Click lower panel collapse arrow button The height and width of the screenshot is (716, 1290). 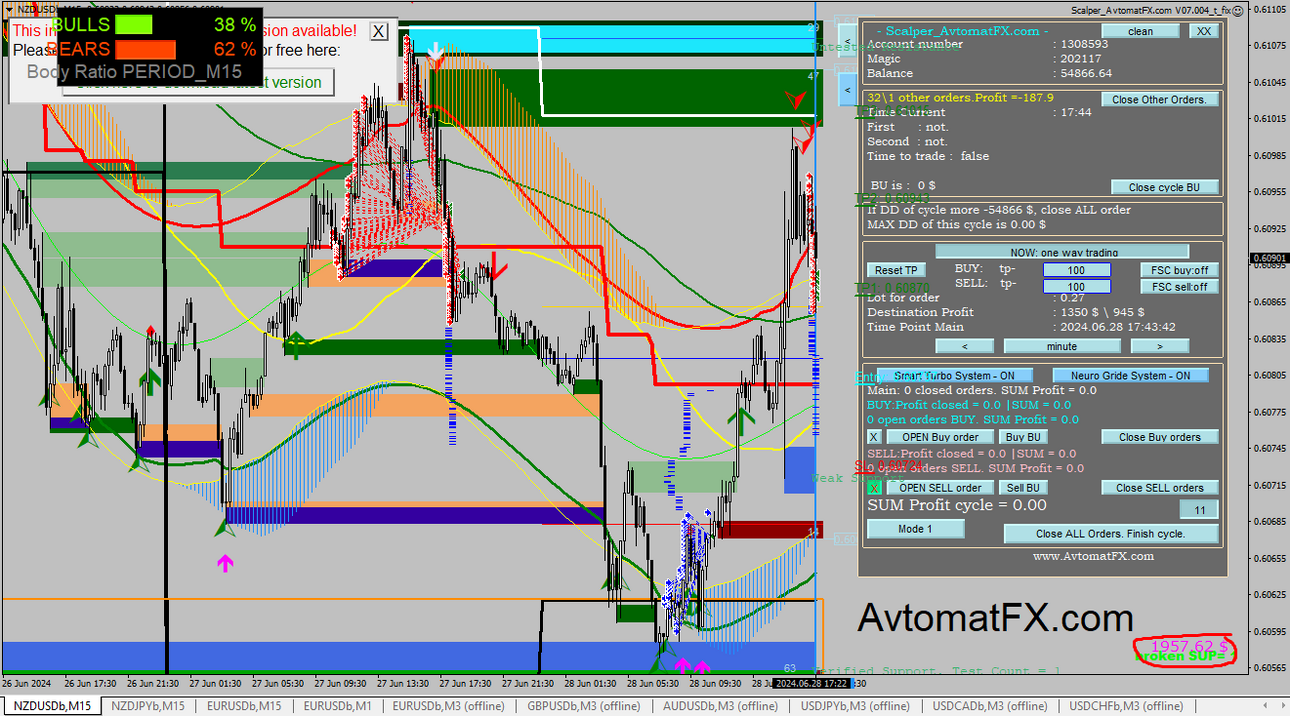(x=847, y=91)
